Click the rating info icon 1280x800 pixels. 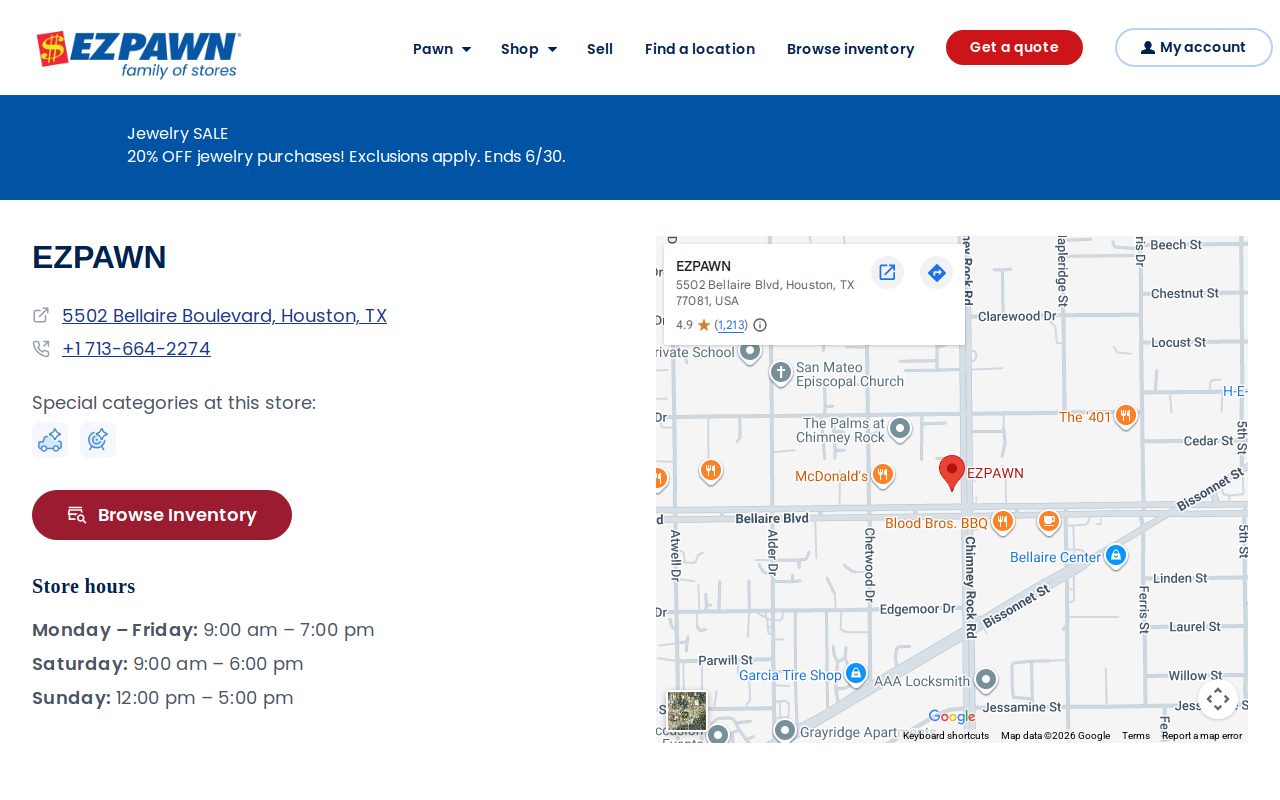click(x=760, y=325)
